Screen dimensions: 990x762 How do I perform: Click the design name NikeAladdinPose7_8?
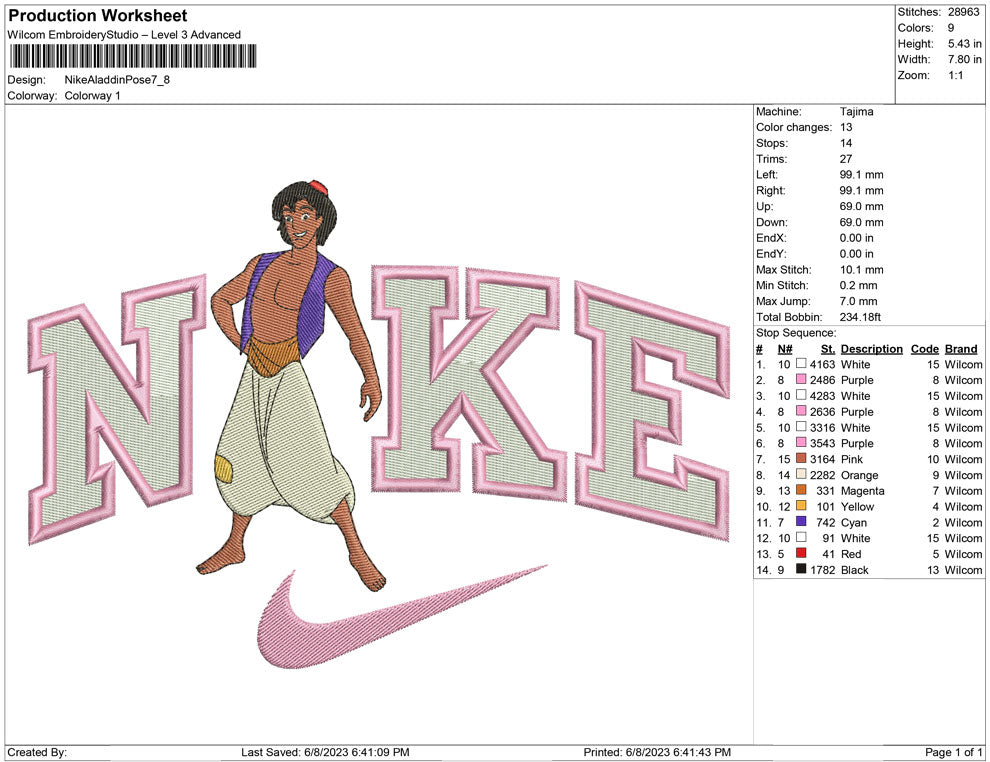[117, 80]
